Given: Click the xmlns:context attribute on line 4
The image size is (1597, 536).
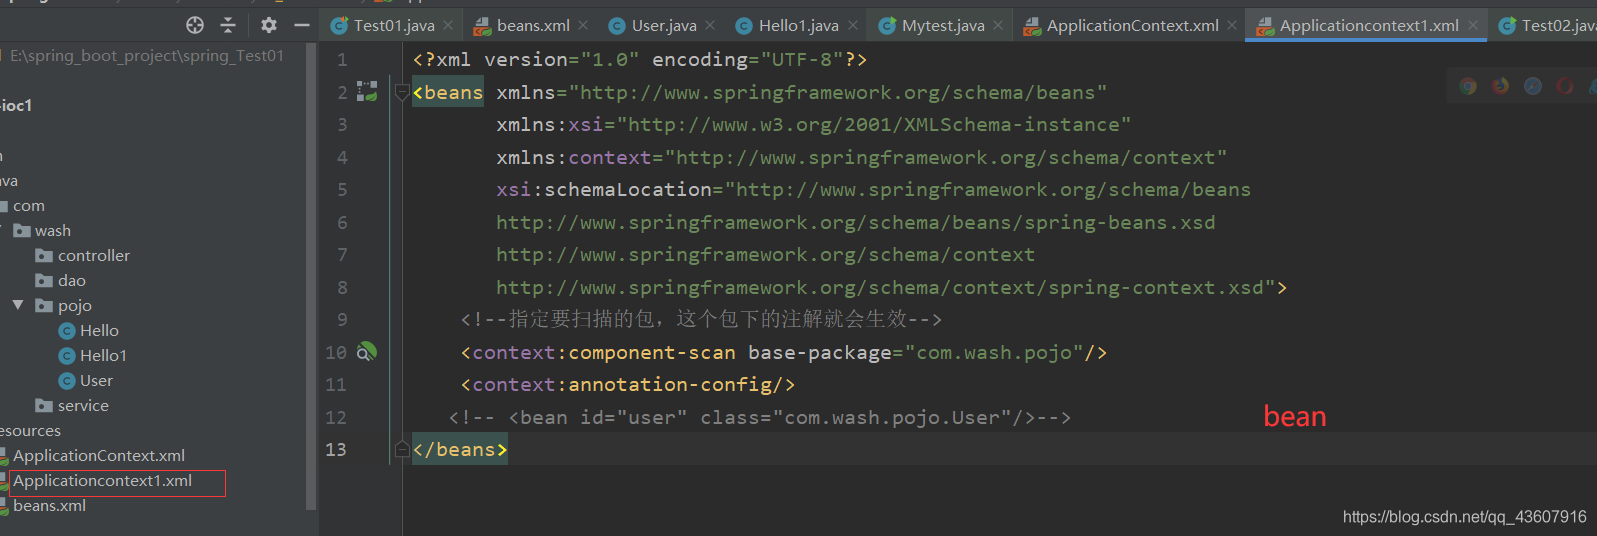Looking at the screenshot, I should [x=861, y=157].
